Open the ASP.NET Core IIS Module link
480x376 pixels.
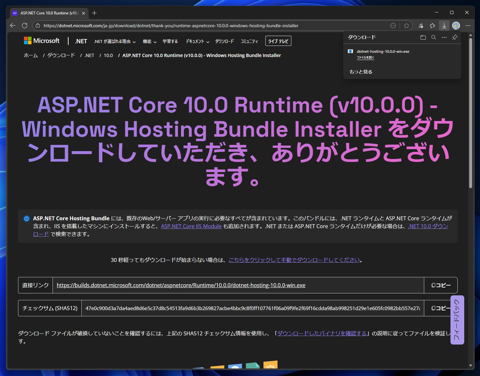pyautogui.click(x=191, y=226)
